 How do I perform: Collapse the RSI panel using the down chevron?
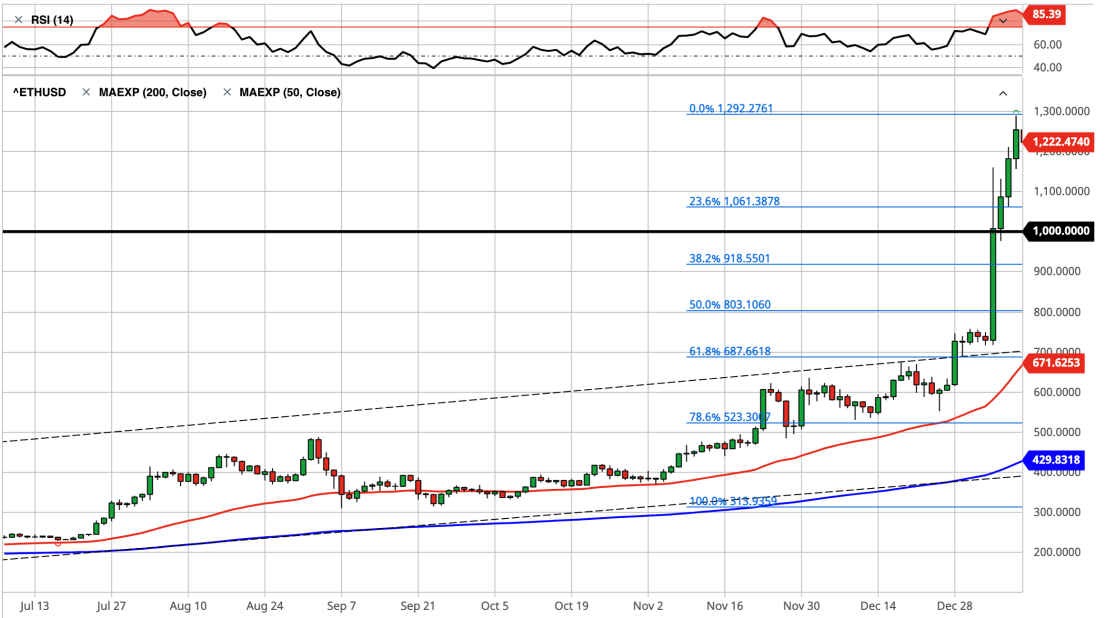(x=1002, y=21)
